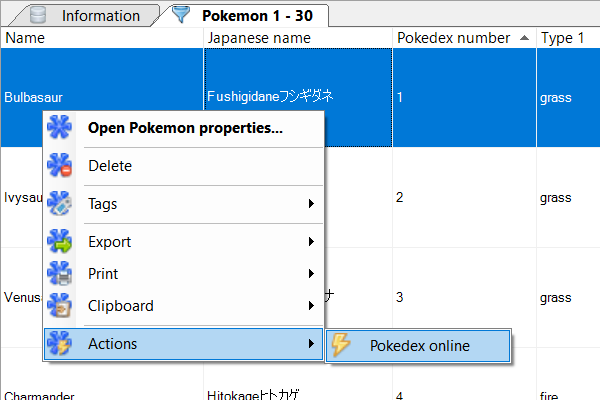Click the Japanese name column header

tap(298, 38)
